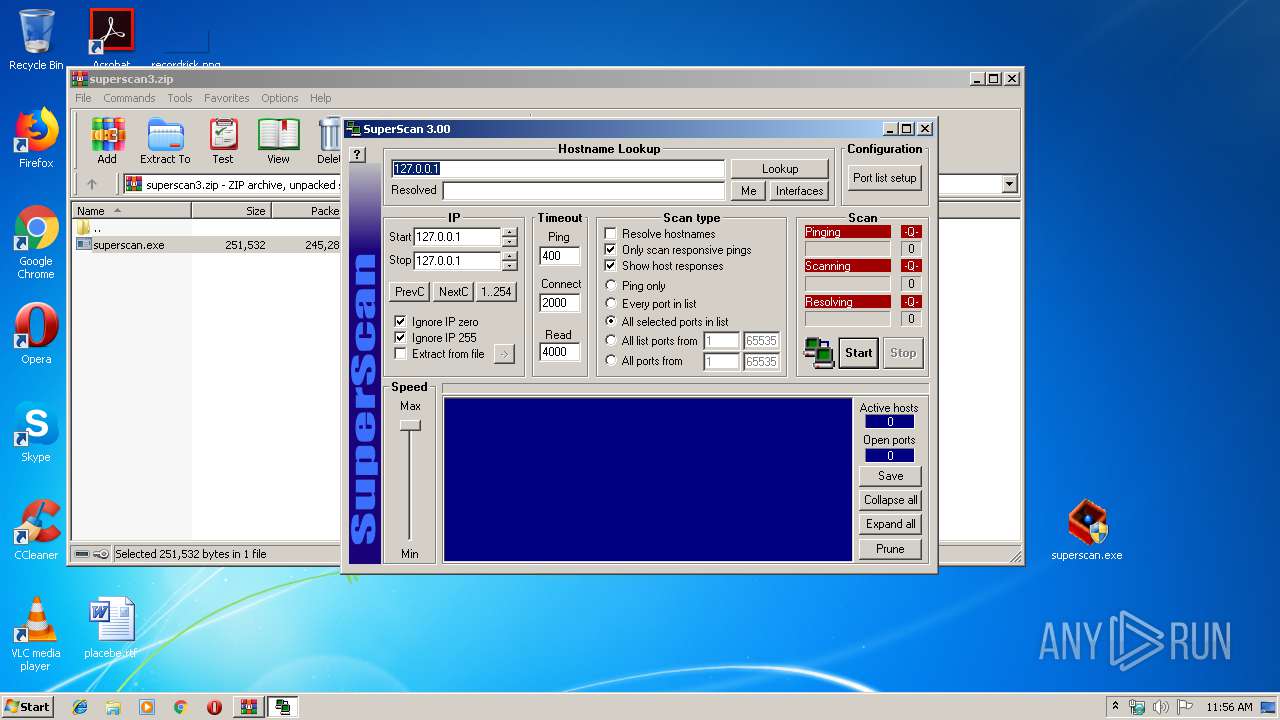
Task: Click the media player taskbar icon
Action: pos(147,707)
